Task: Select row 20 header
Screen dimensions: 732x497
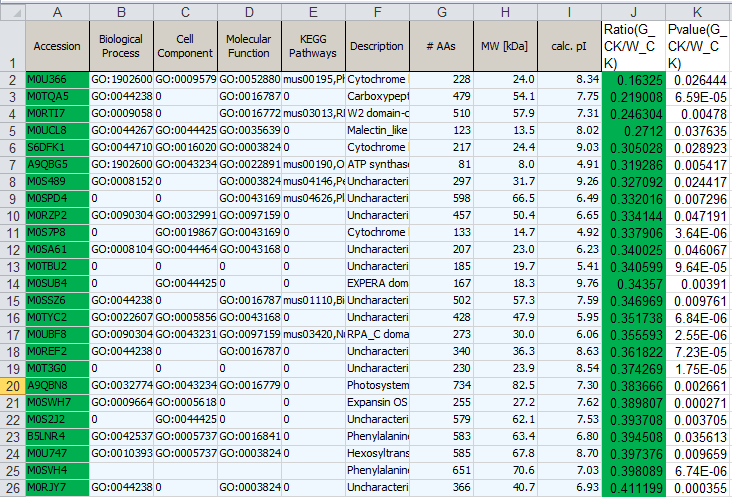Action: [x=13, y=386]
